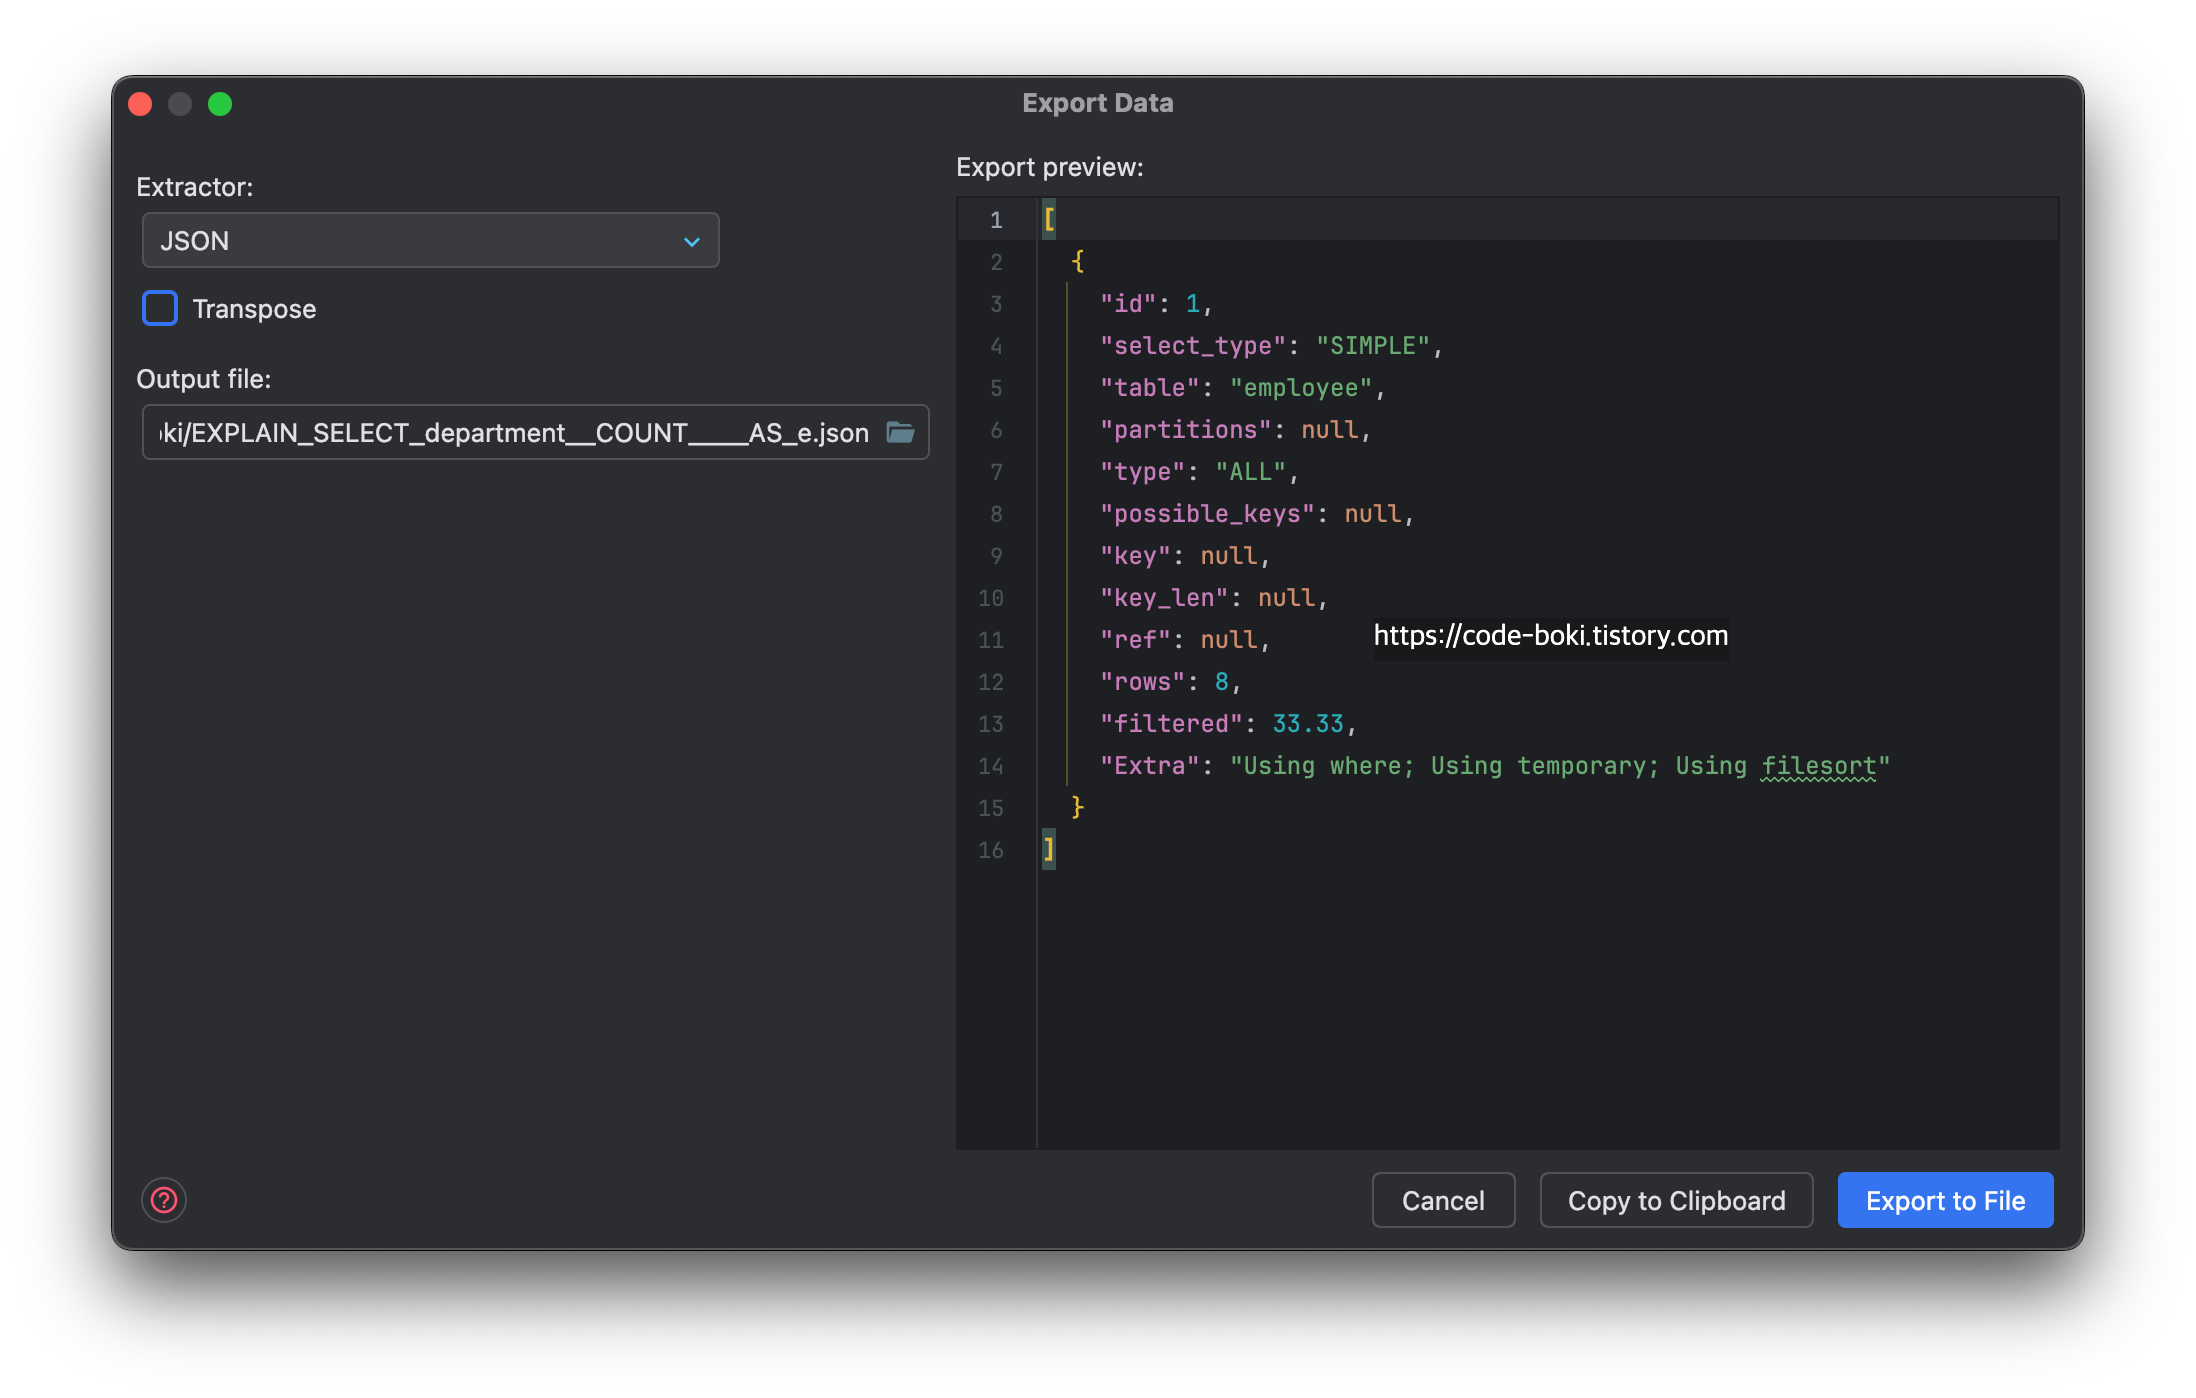The image size is (2196, 1398).
Task: Click the gray minimize window button
Action: coord(180,104)
